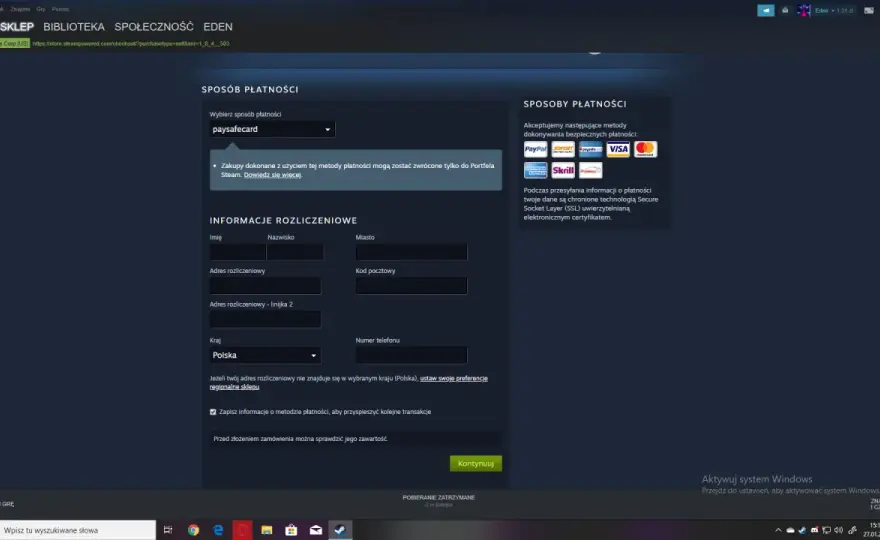Click the Sofort payment logo
The height and width of the screenshot is (540, 880).
tap(562, 149)
